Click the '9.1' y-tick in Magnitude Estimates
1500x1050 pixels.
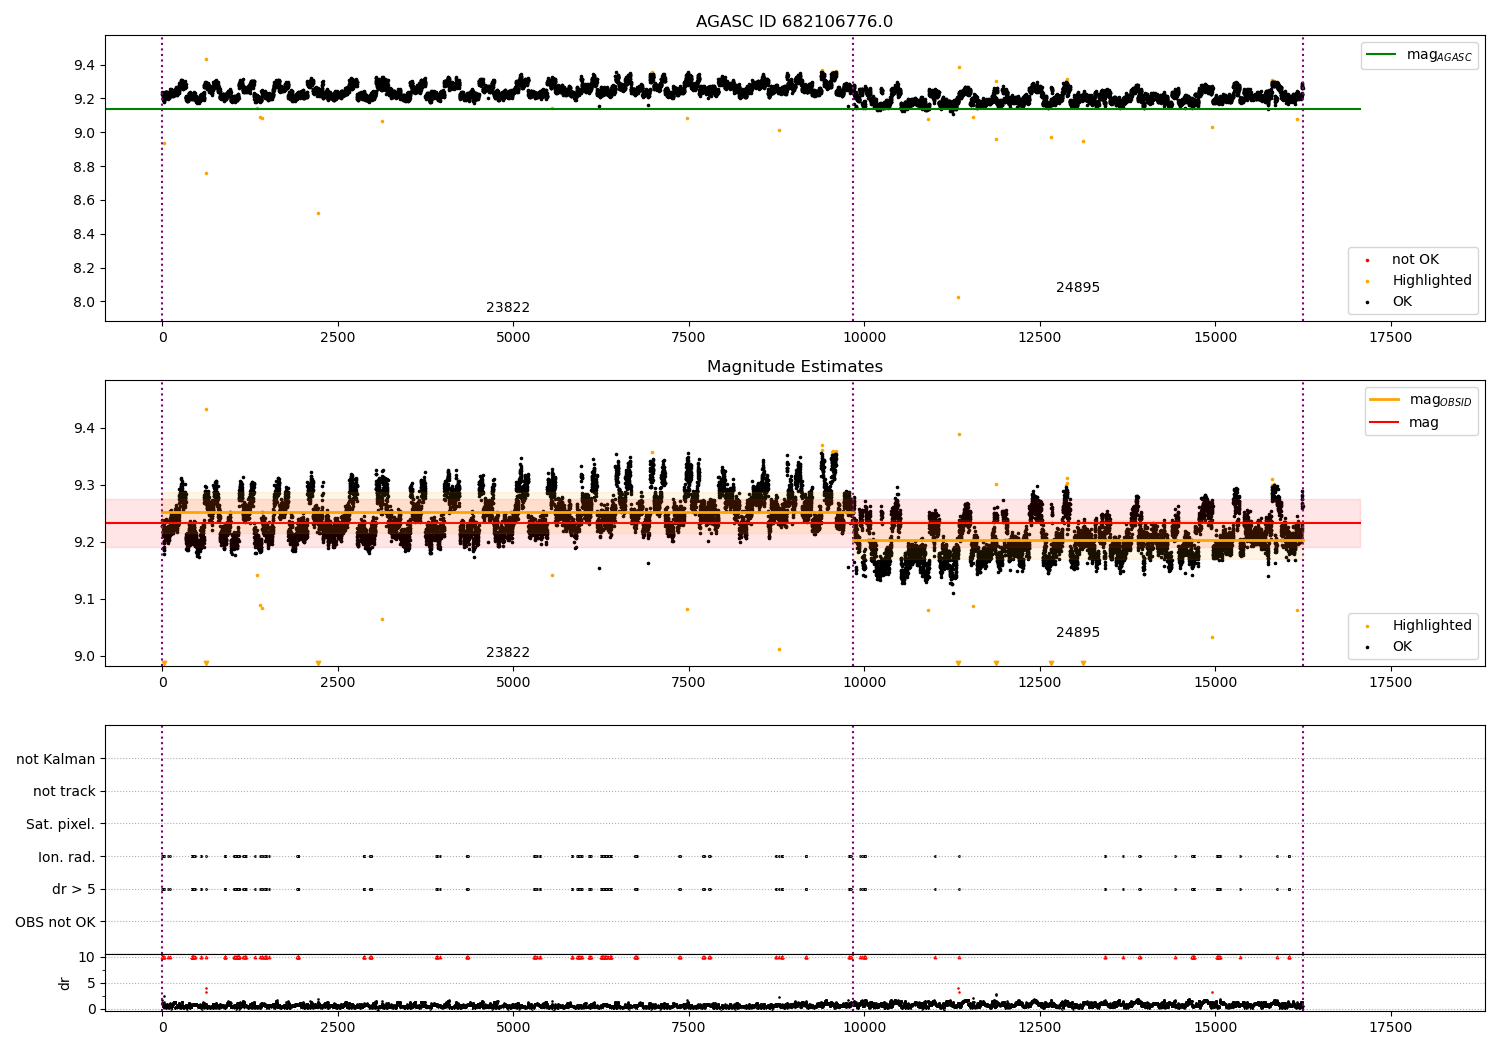coord(84,600)
